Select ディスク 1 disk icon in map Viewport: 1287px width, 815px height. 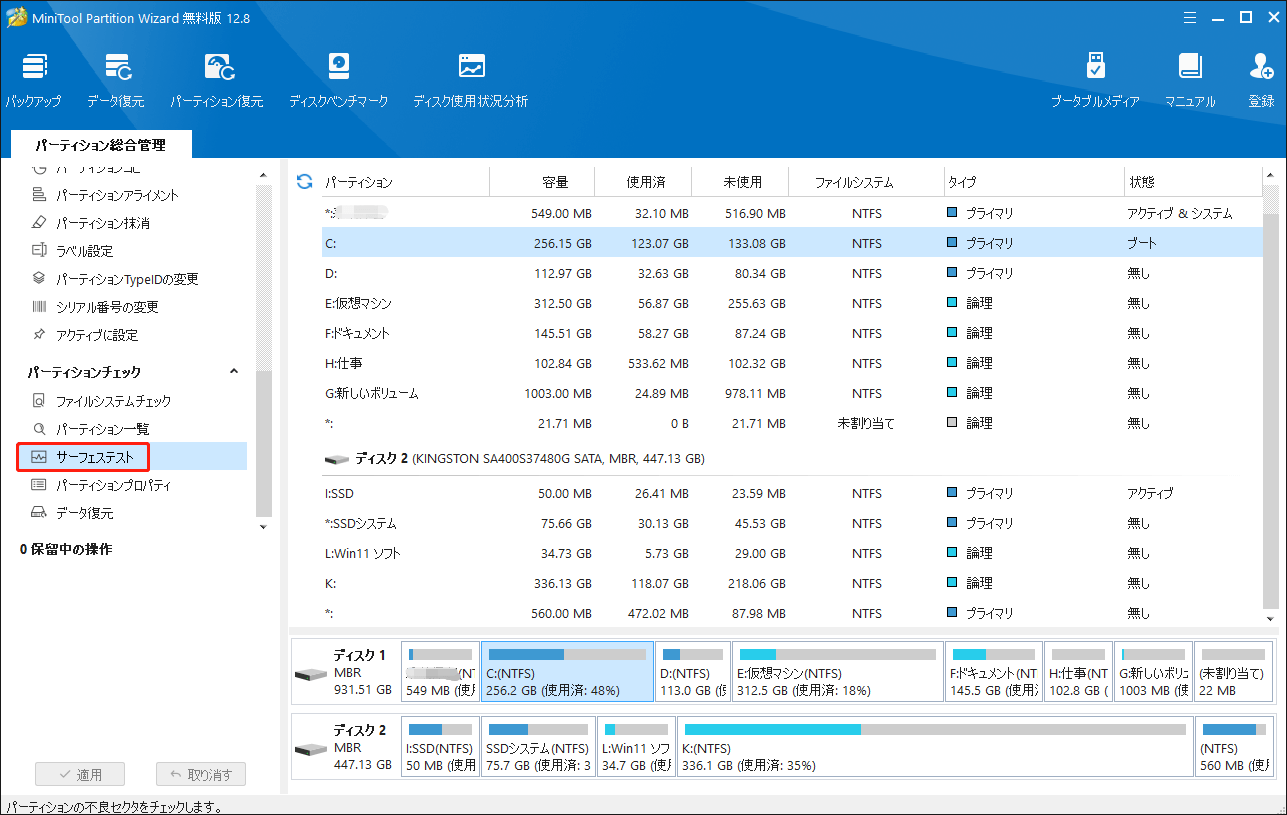tap(309, 673)
